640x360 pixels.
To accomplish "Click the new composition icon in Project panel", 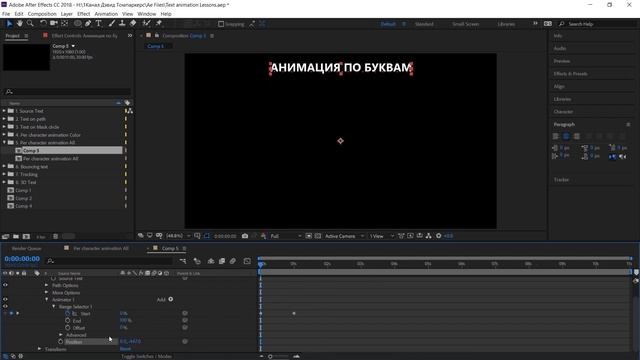I will click(x=26, y=236).
